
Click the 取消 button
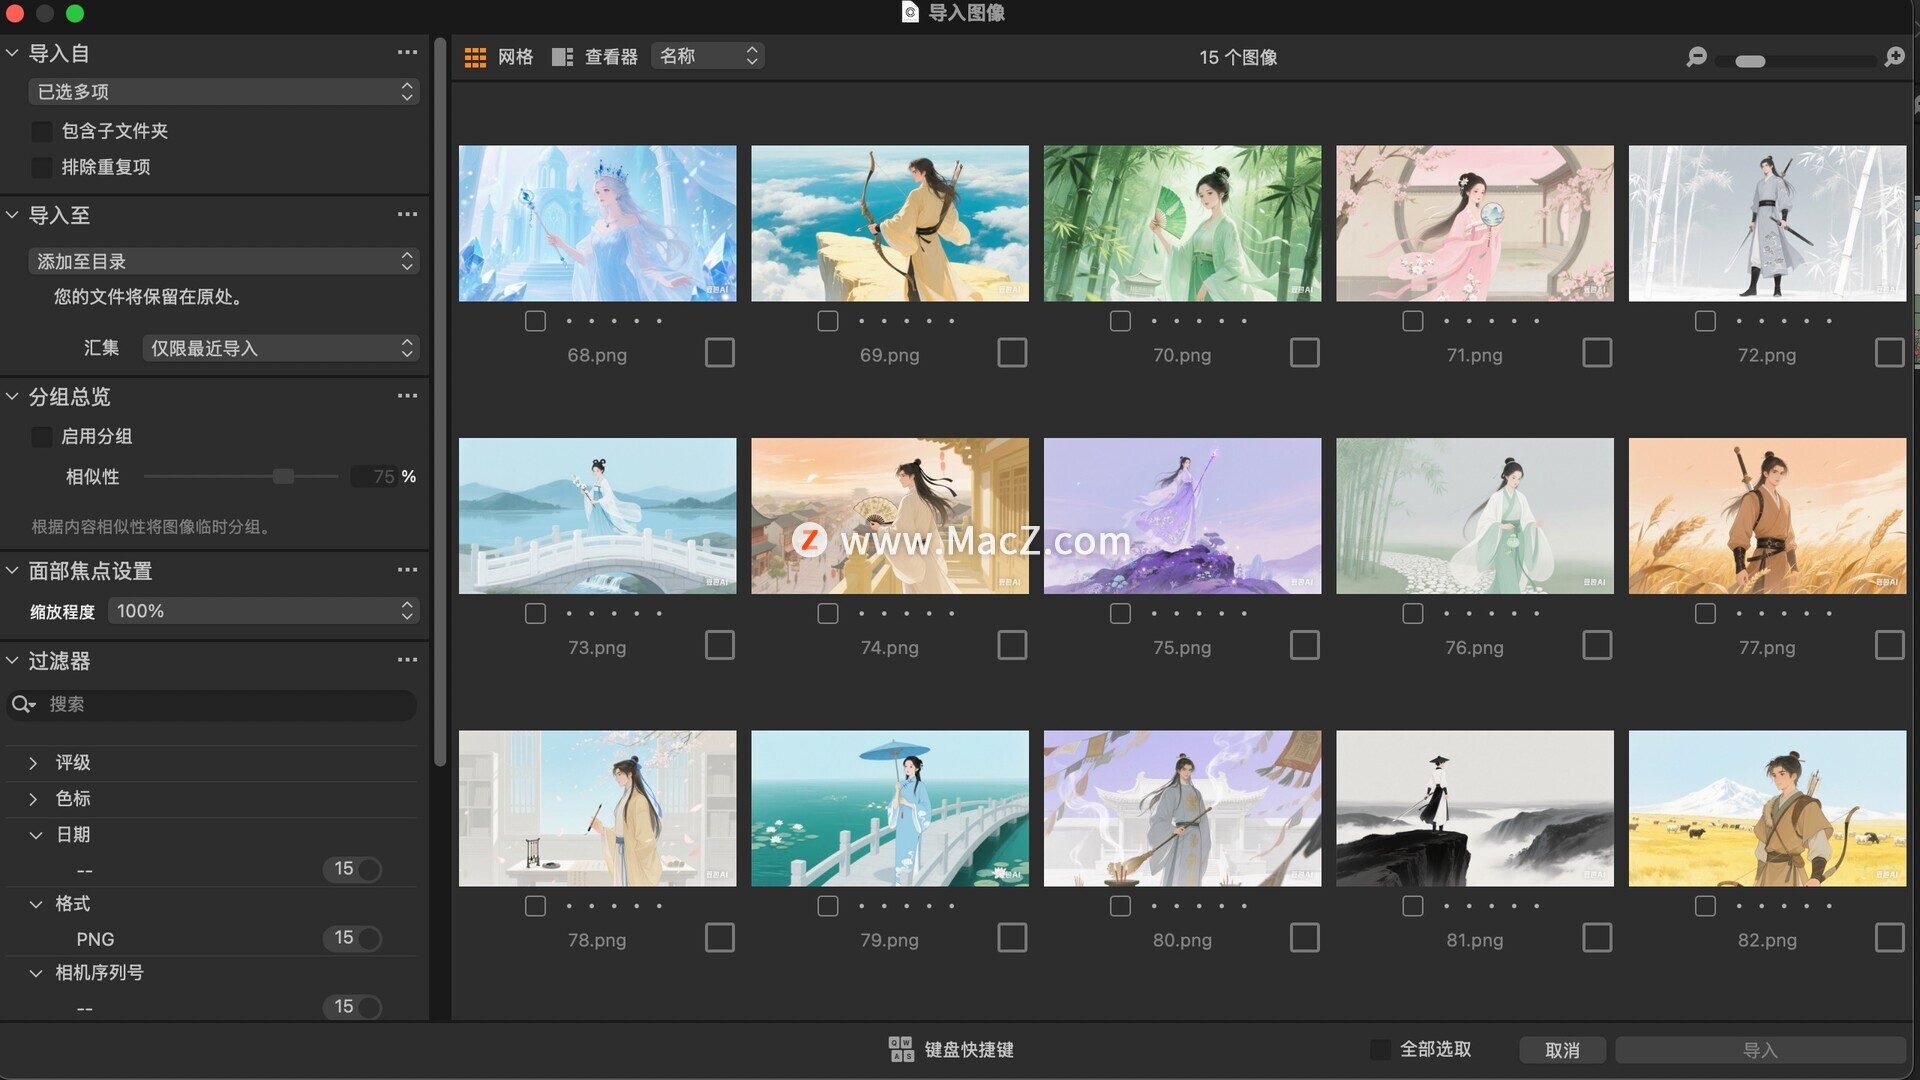click(x=1562, y=1050)
